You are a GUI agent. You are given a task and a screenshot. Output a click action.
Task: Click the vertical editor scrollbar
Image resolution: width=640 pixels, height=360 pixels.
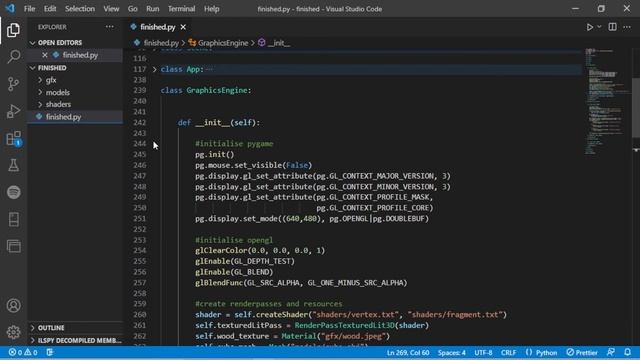[x=636, y=108]
